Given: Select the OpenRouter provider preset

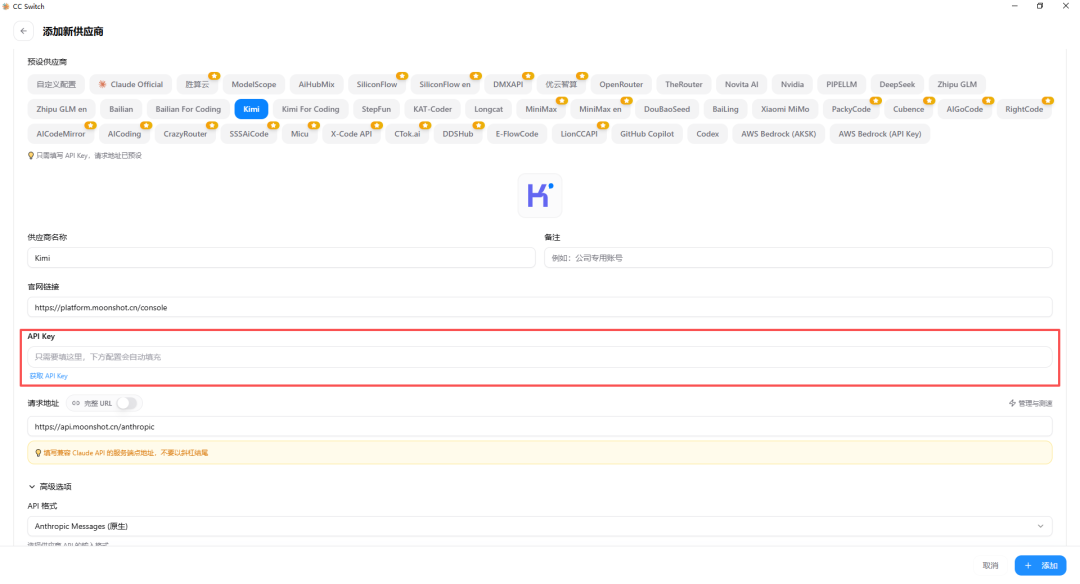Looking at the screenshot, I should 621,84.
